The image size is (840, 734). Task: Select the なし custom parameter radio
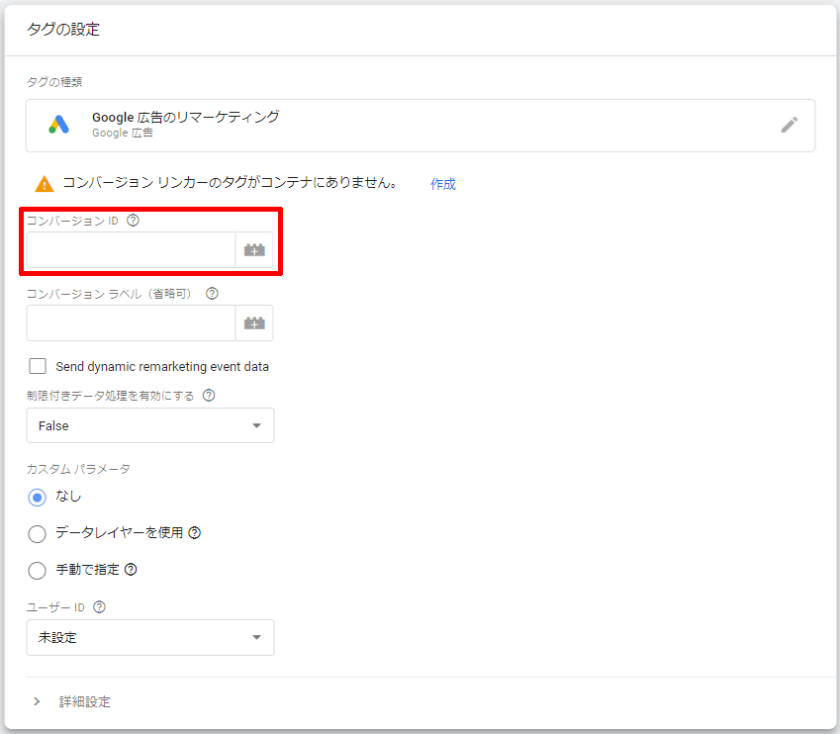(x=37, y=497)
